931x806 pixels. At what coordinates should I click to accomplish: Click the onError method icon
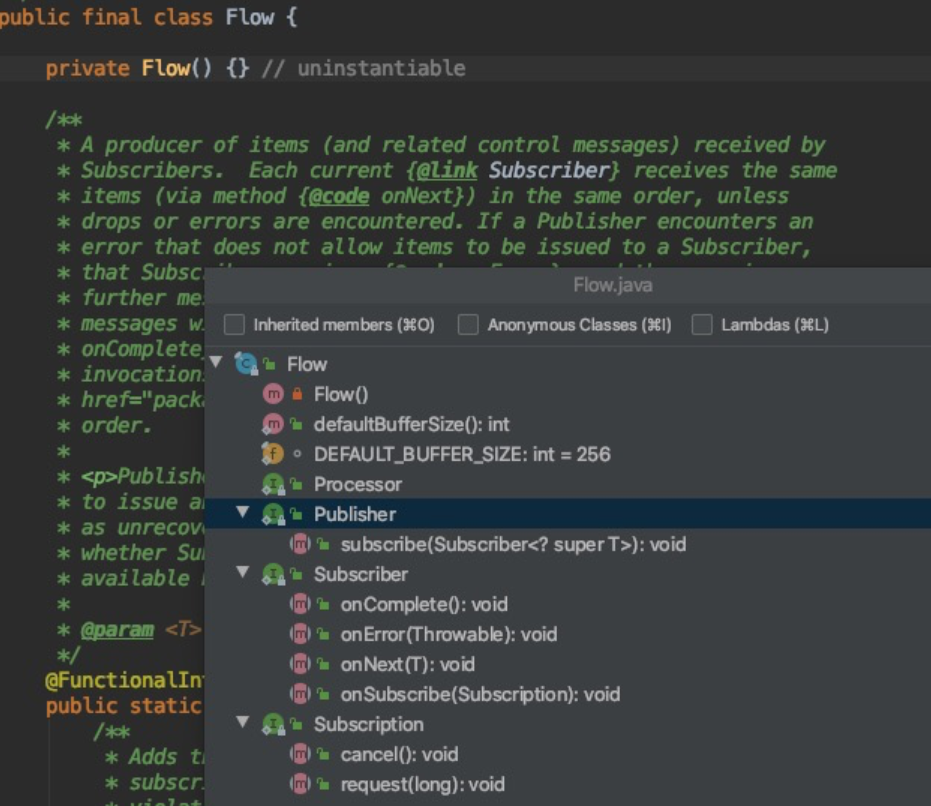point(300,634)
